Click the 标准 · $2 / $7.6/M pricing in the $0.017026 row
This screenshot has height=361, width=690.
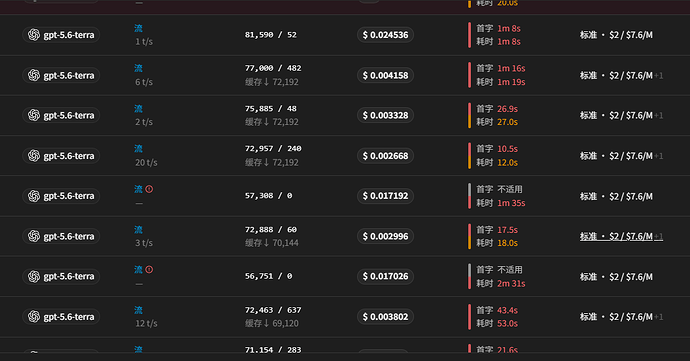(616, 276)
